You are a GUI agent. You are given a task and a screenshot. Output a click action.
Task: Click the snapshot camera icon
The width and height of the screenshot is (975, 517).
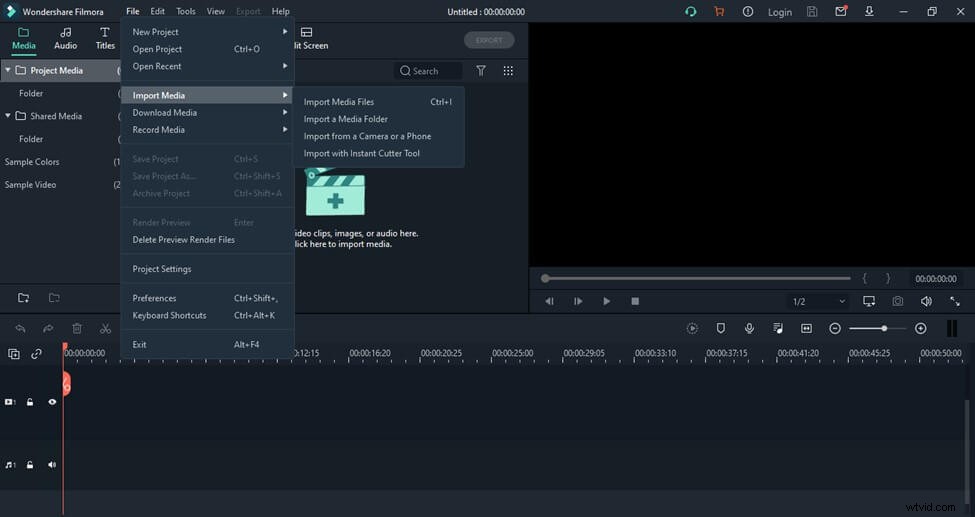897,301
